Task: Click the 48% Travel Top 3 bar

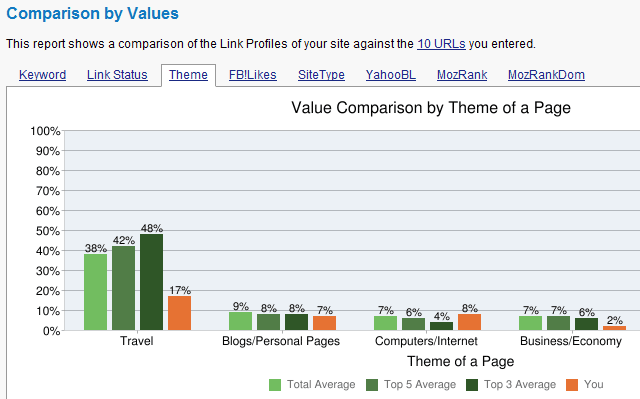Action: [151, 282]
